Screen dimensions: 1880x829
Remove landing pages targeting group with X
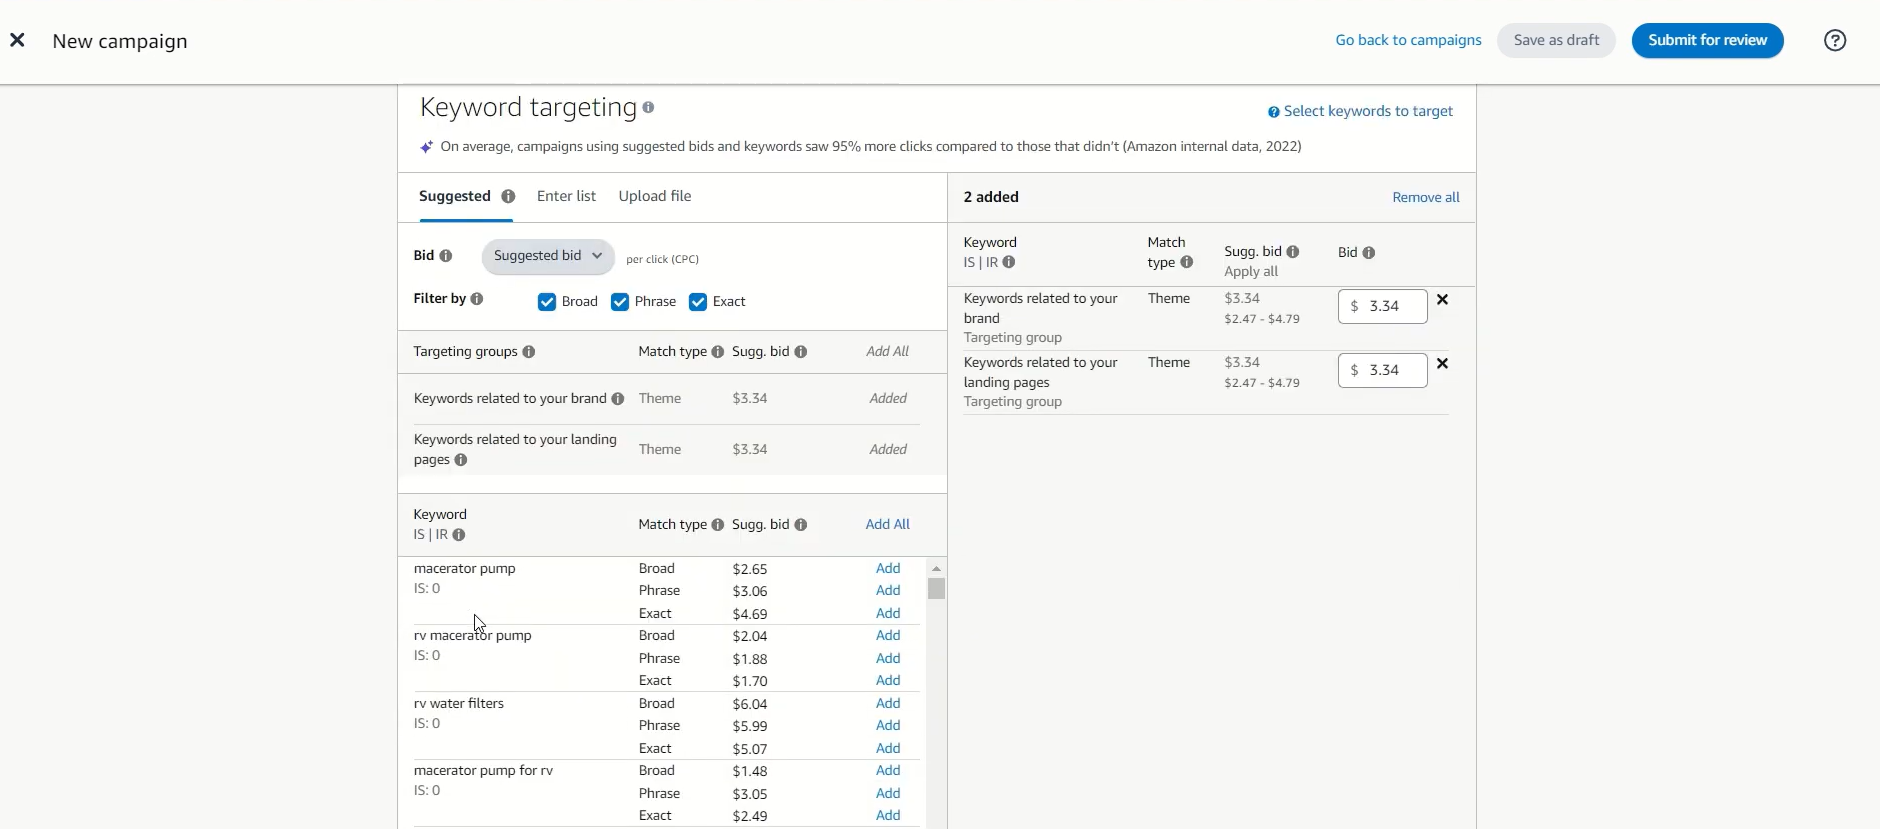click(1442, 364)
